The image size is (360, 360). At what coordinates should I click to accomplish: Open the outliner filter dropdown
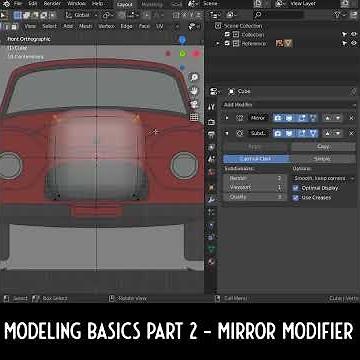[x=339, y=15]
